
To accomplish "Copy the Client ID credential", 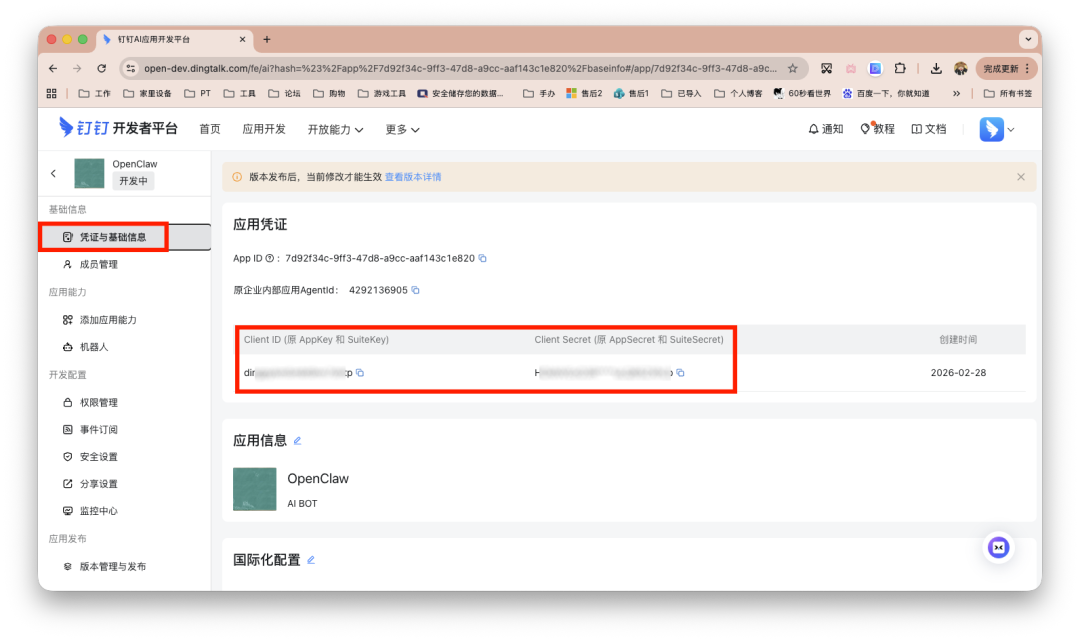I will pos(360,372).
